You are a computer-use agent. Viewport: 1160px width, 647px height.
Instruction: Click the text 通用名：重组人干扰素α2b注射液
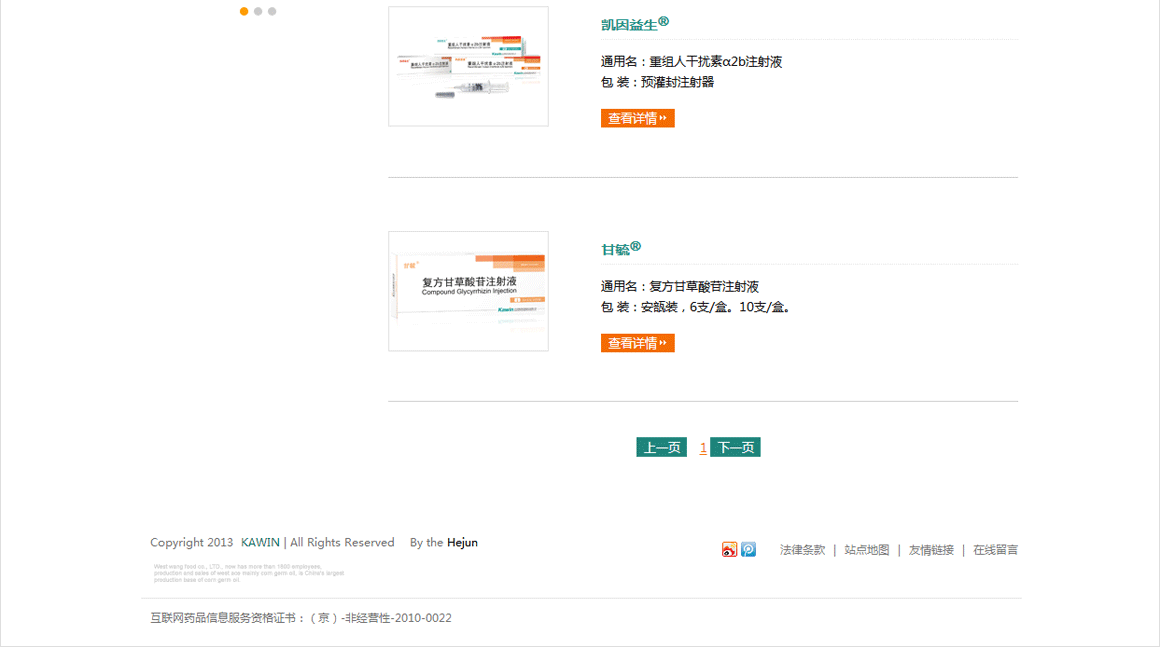click(x=692, y=61)
